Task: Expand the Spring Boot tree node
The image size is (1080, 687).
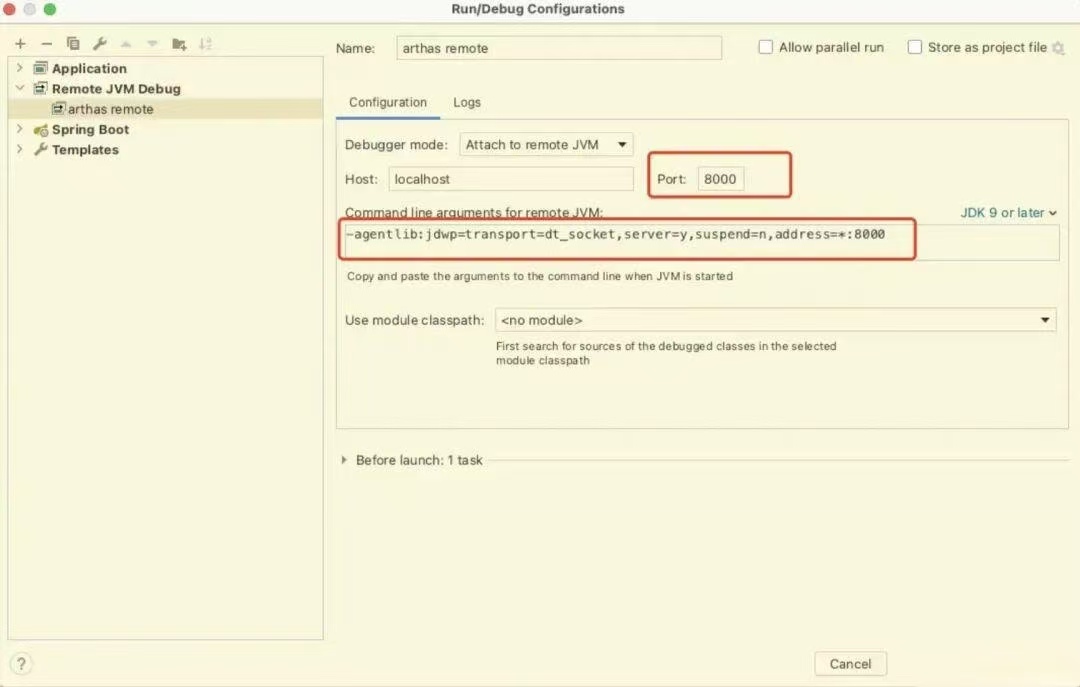Action: tap(20, 129)
